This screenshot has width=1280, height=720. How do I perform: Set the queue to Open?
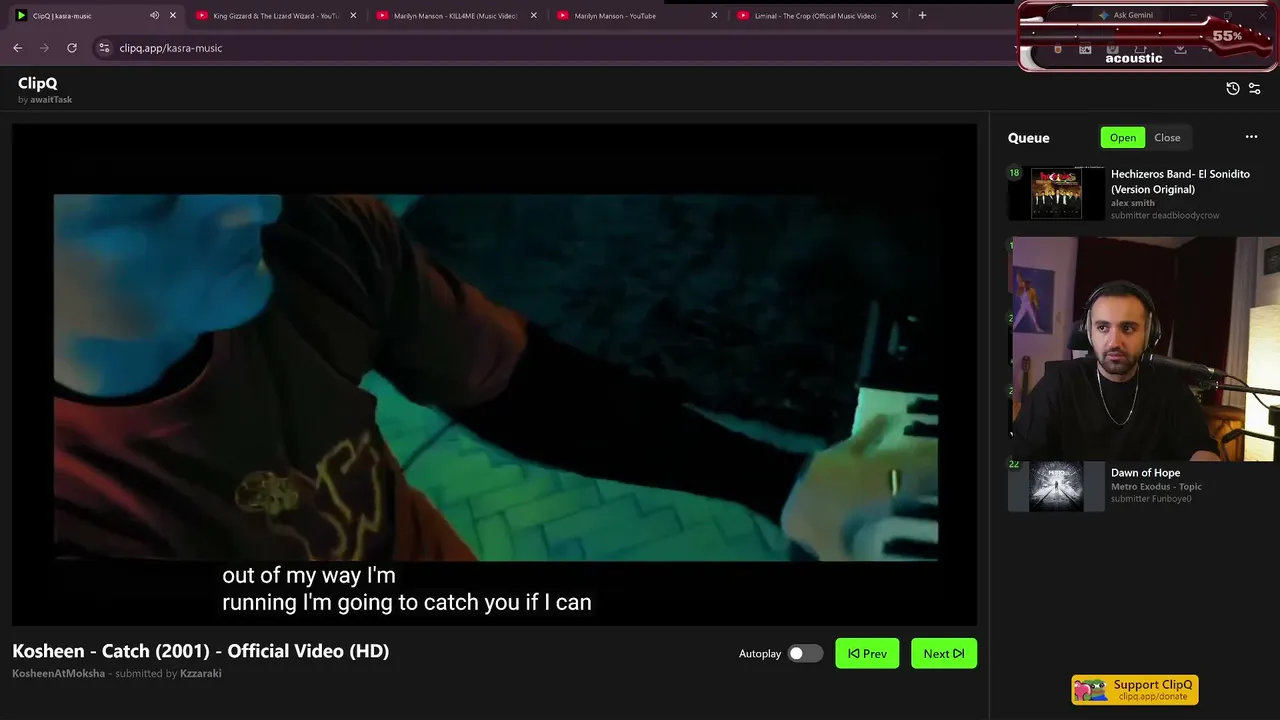1123,138
